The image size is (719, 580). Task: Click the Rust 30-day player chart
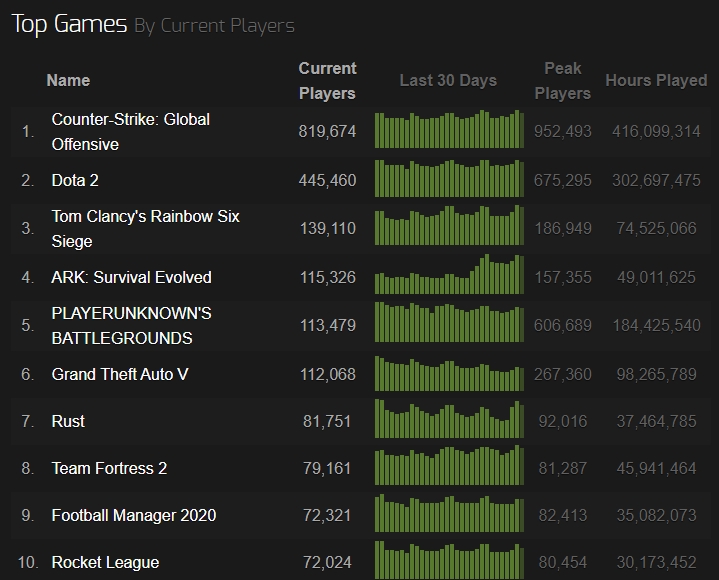449,418
